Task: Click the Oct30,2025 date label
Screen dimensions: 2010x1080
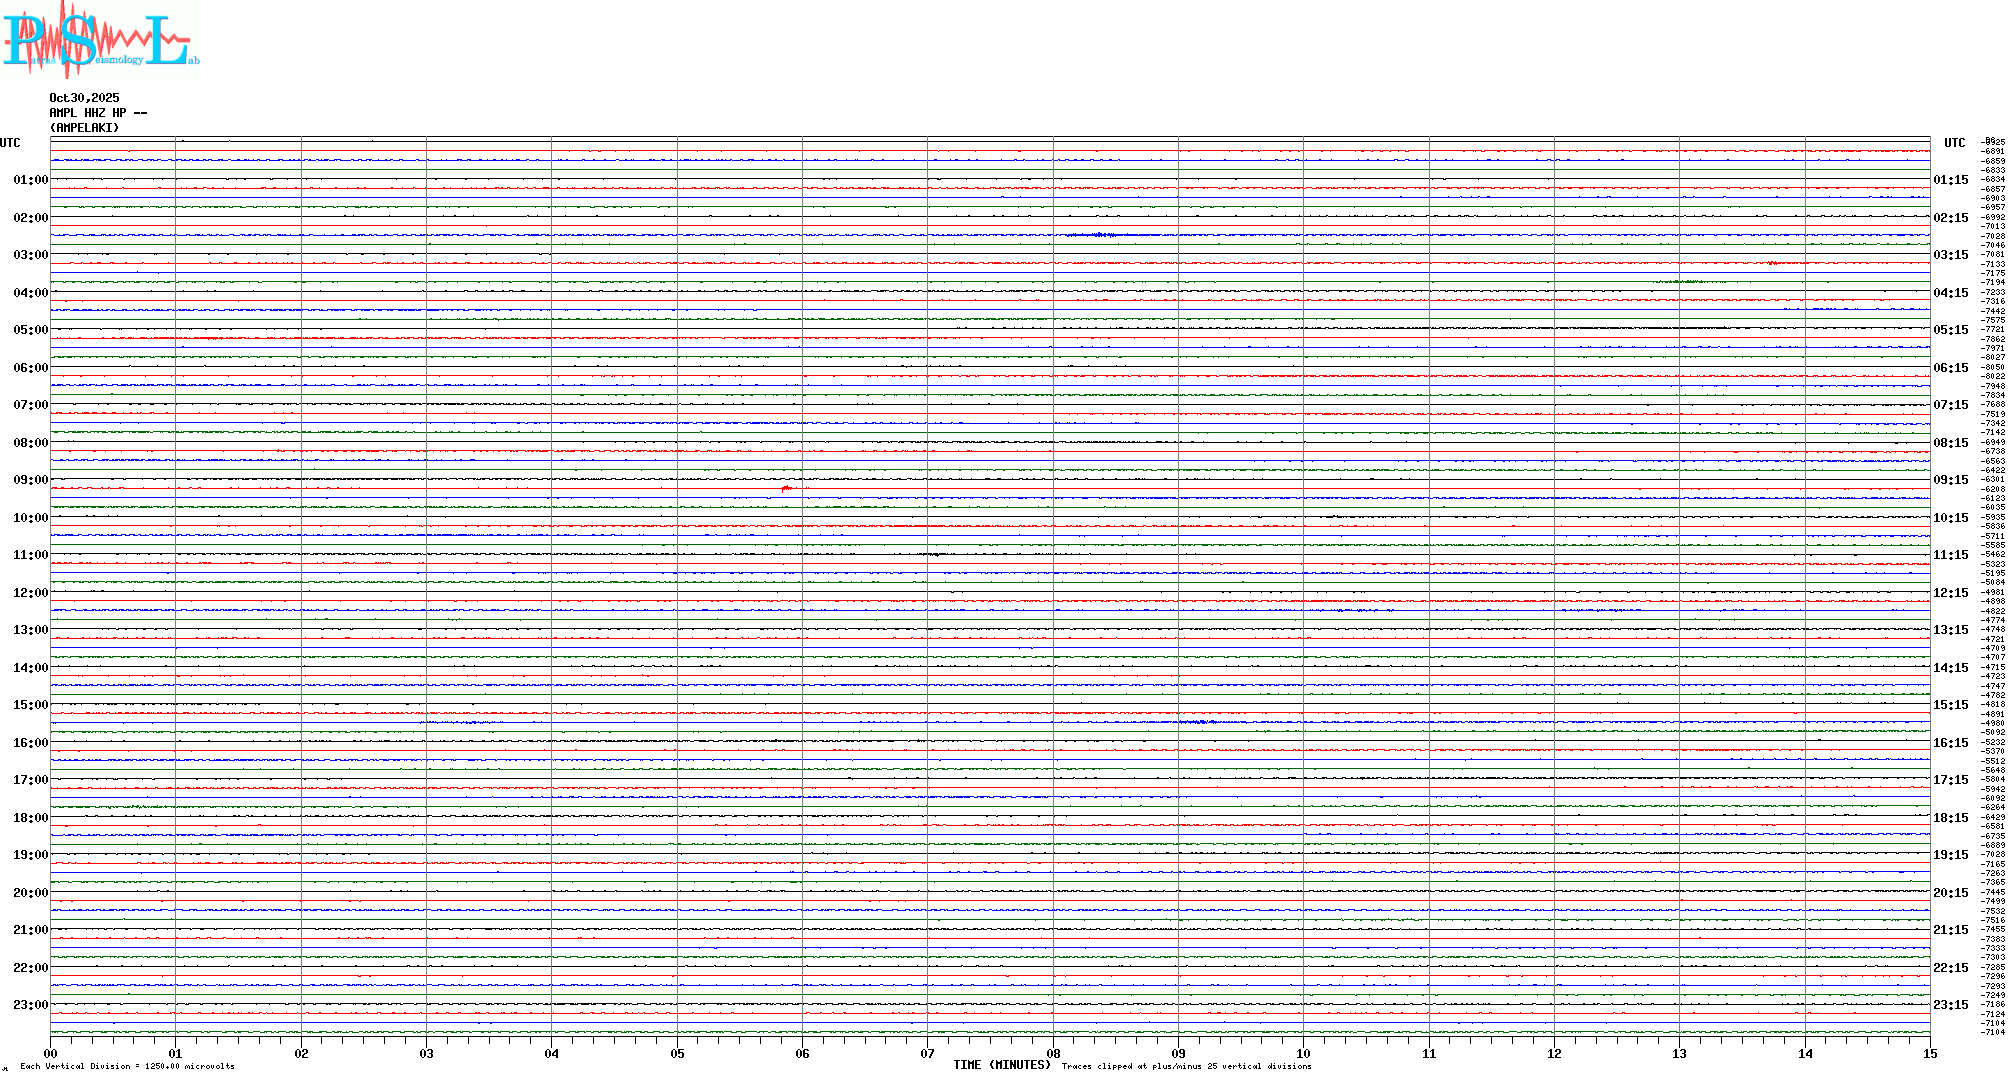Action: pyautogui.click(x=84, y=98)
